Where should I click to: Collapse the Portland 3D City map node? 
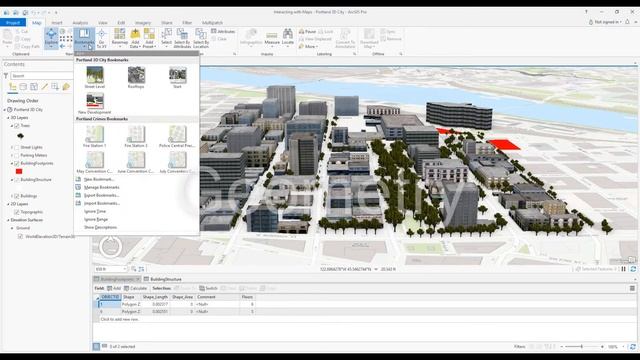click(x=5, y=110)
